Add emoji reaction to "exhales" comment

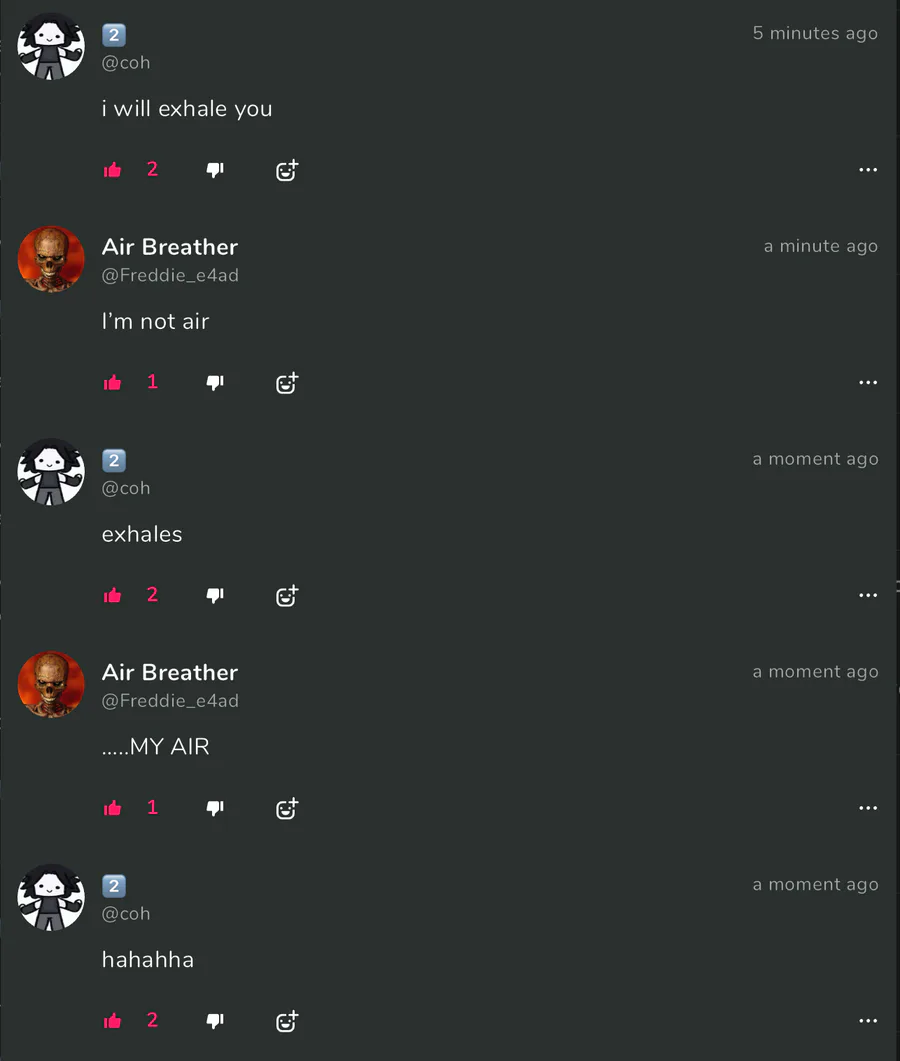[x=287, y=595]
